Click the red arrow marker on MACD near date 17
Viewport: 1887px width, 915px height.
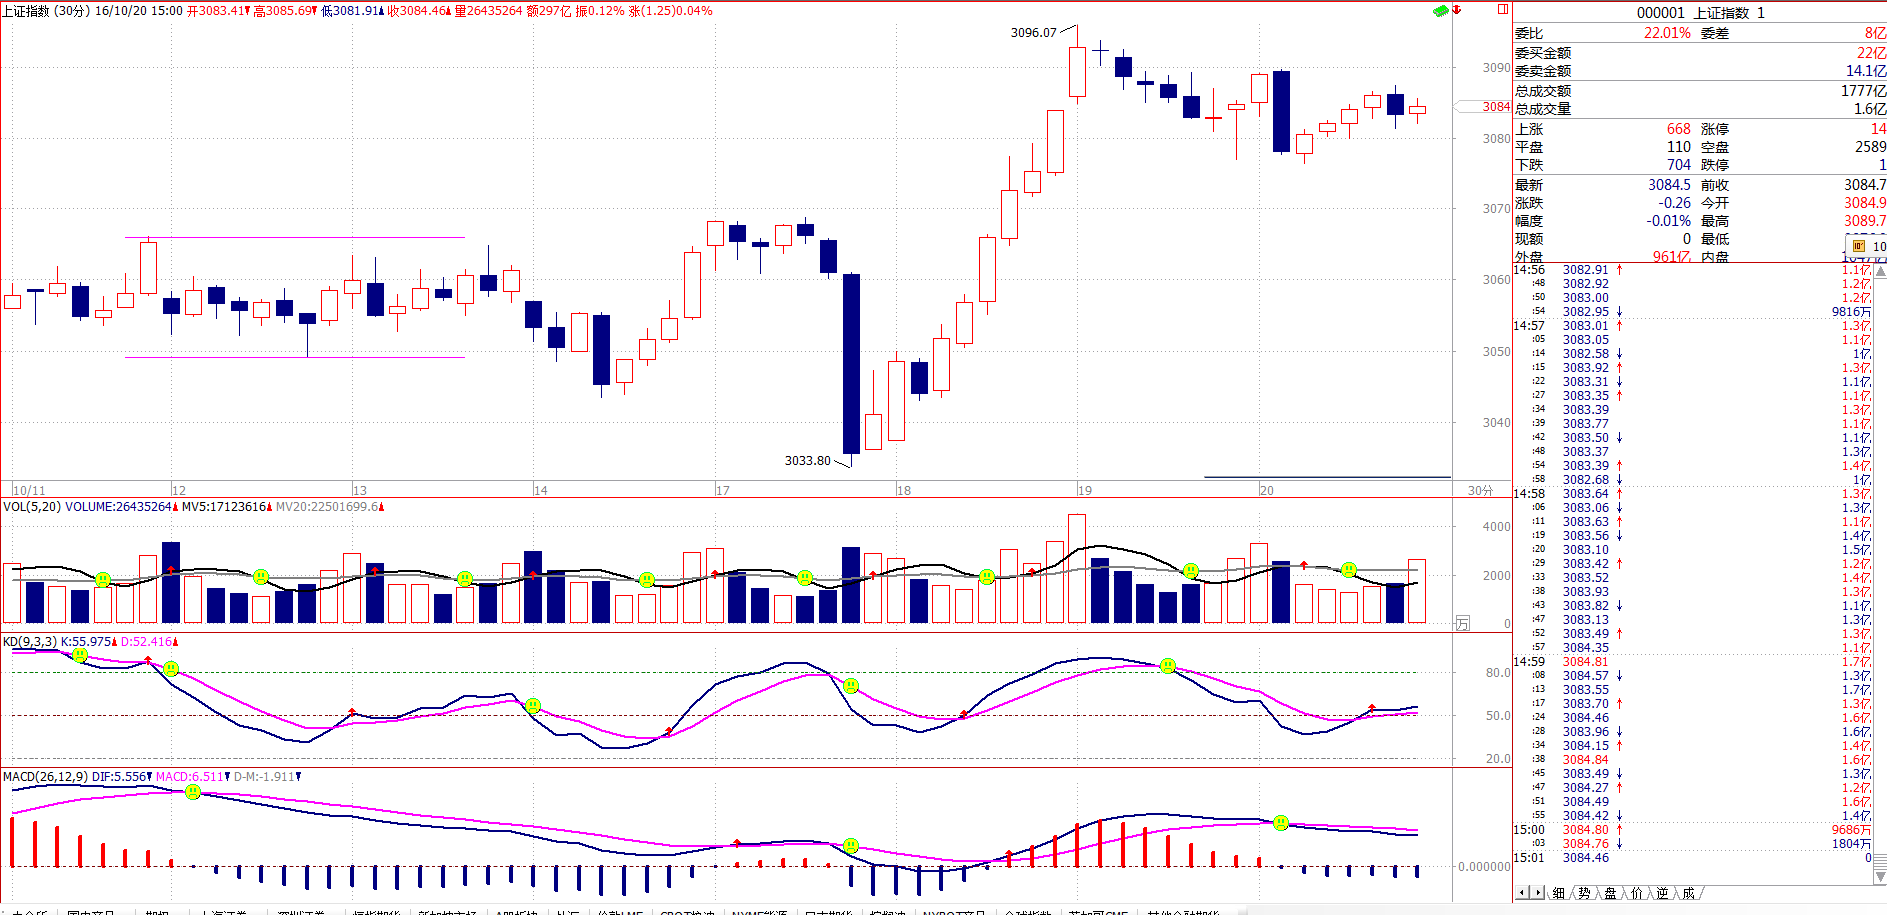pyautogui.click(x=737, y=843)
